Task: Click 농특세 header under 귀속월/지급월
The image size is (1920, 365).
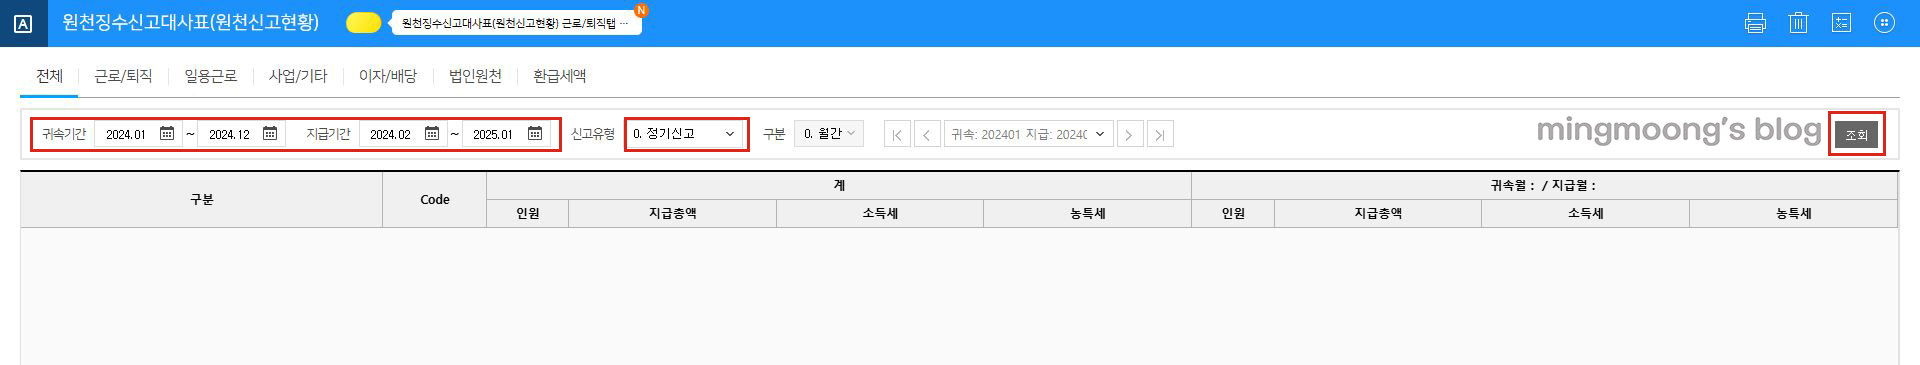Action: [x=1793, y=213]
